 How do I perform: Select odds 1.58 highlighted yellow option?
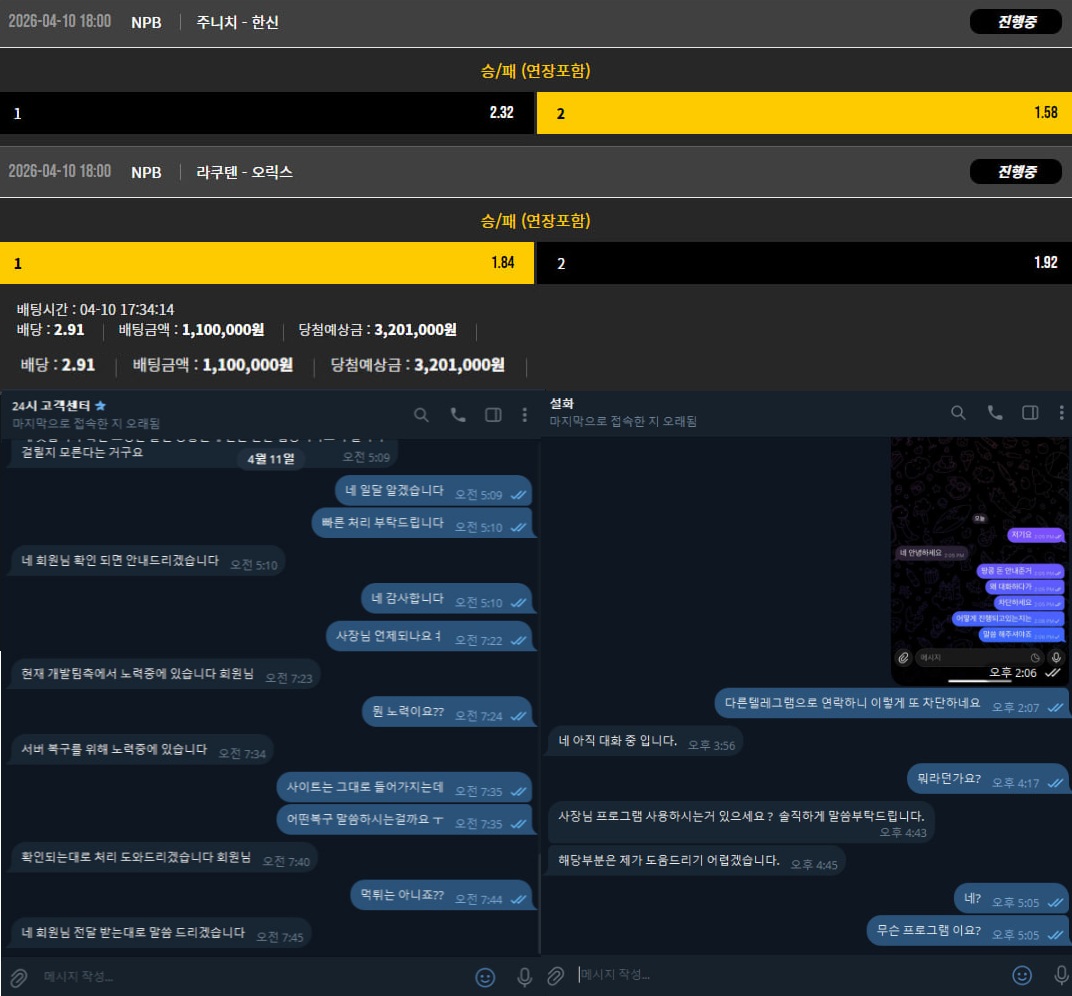(804, 113)
